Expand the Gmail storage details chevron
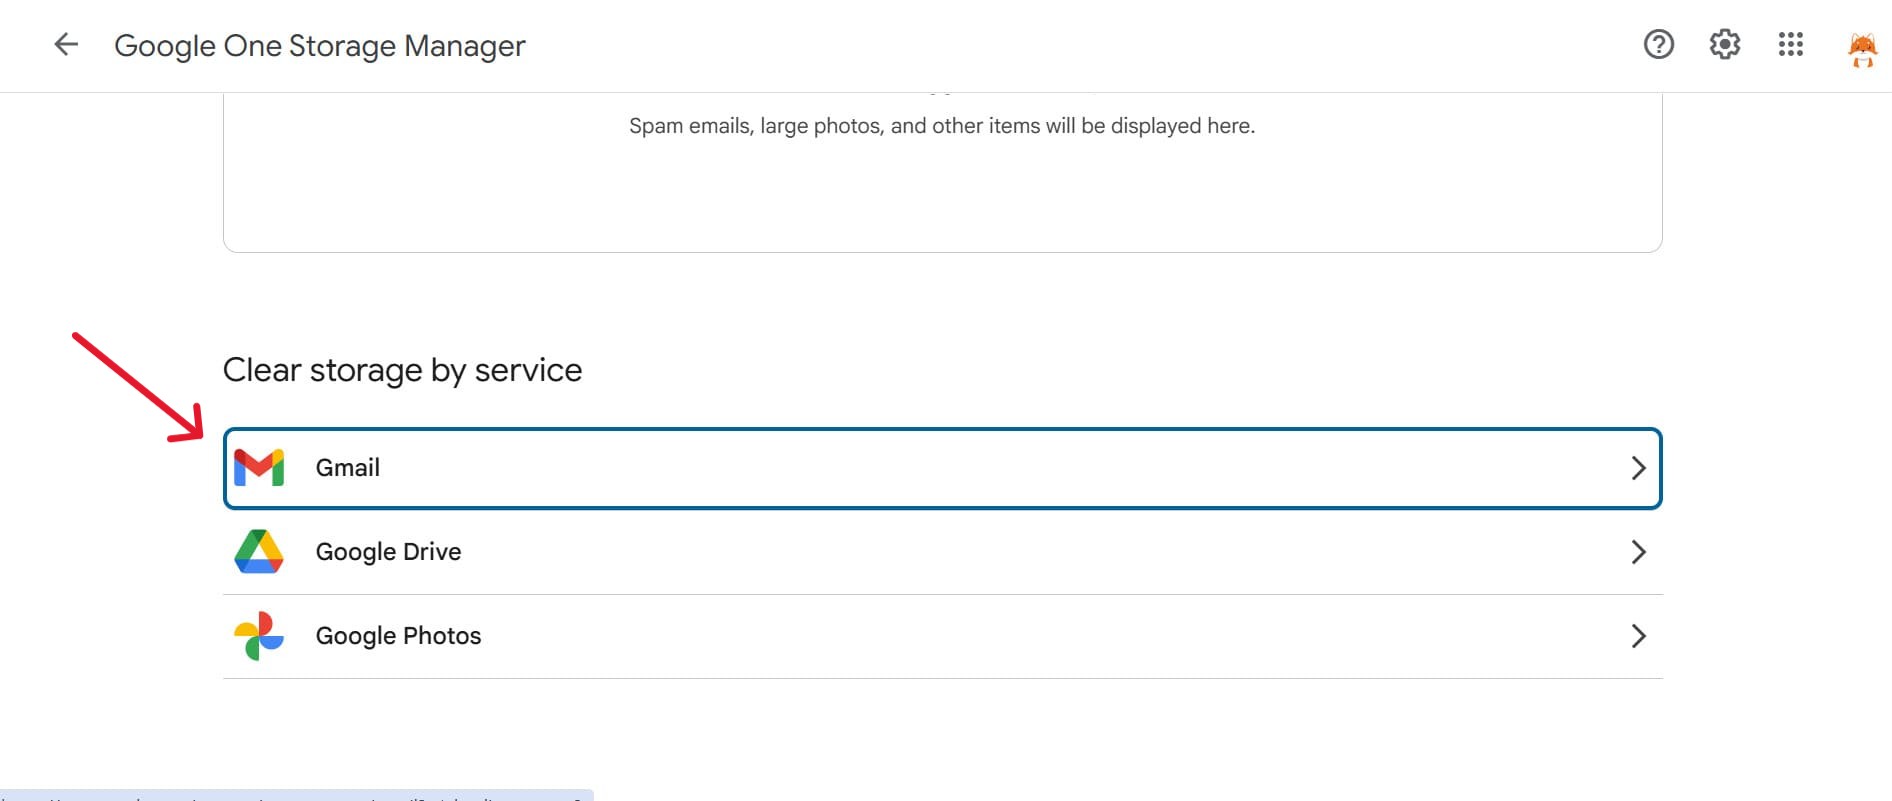The width and height of the screenshot is (1892, 801). pos(1638,467)
